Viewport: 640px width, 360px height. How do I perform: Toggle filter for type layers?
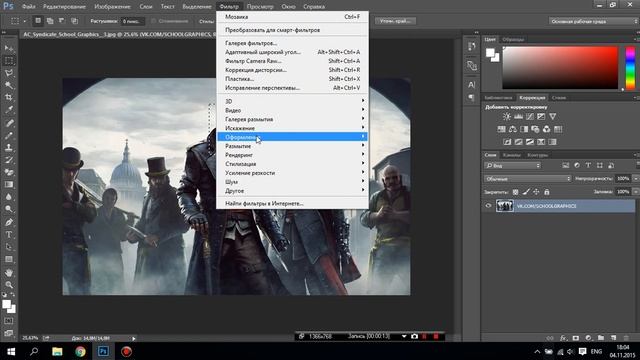[588, 165]
